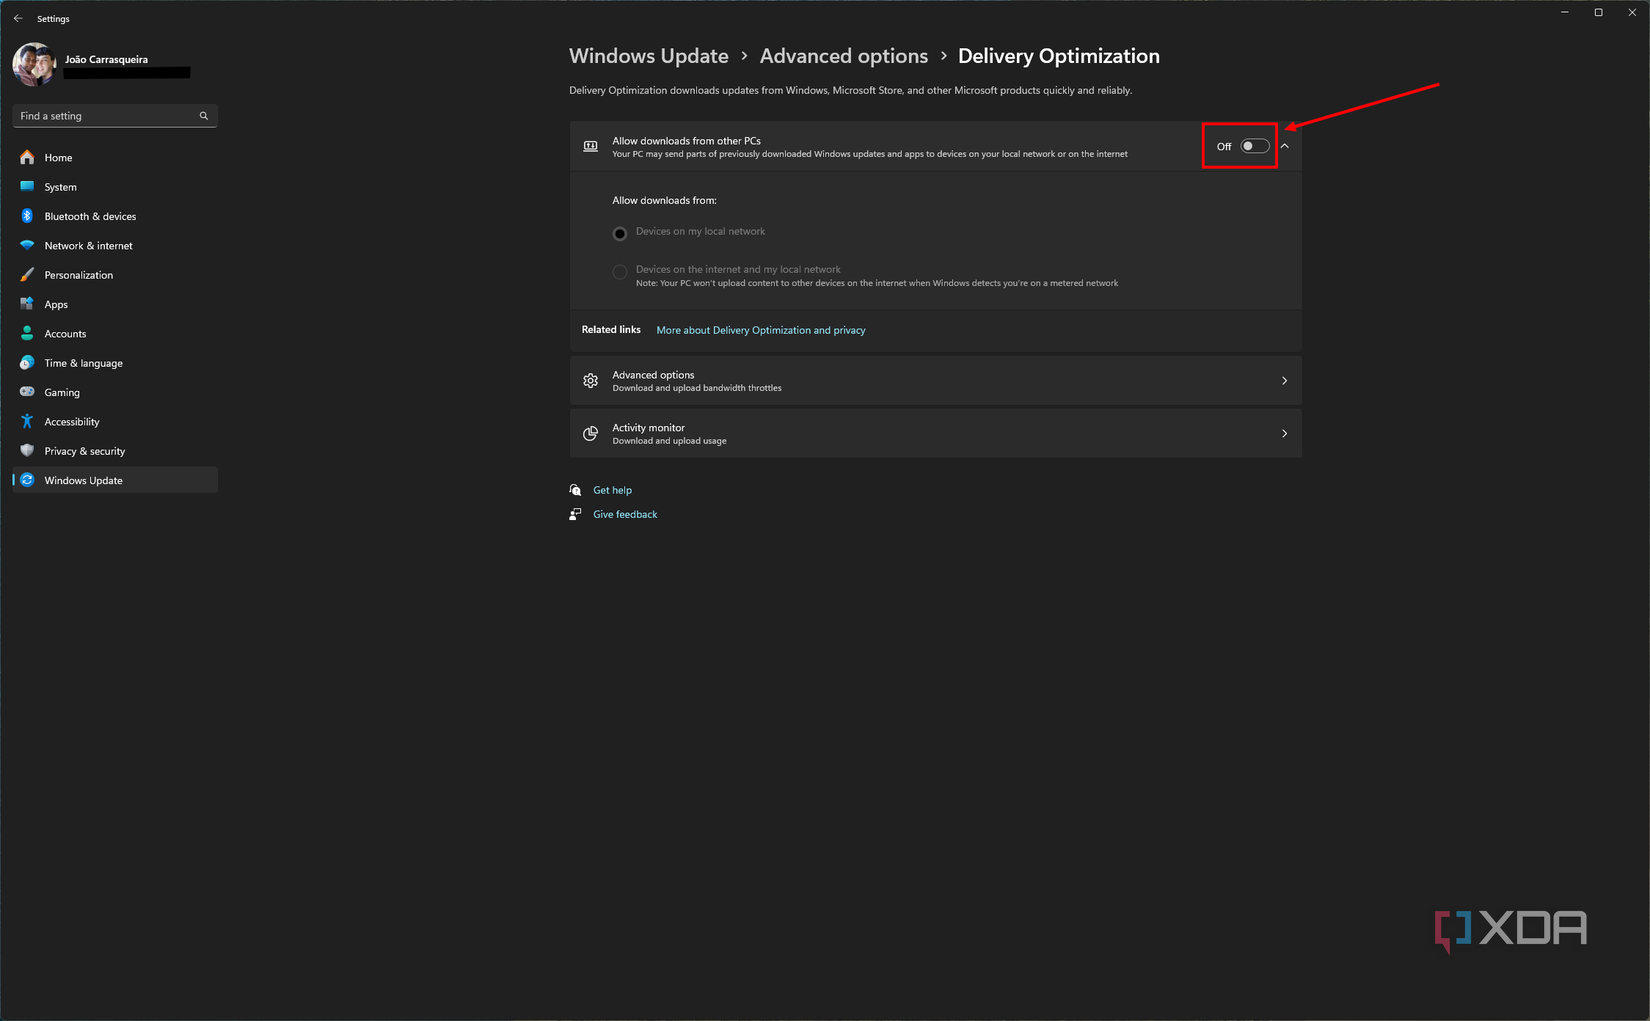Click the search magnifier icon
The height and width of the screenshot is (1021, 1650).
(x=204, y=116)
